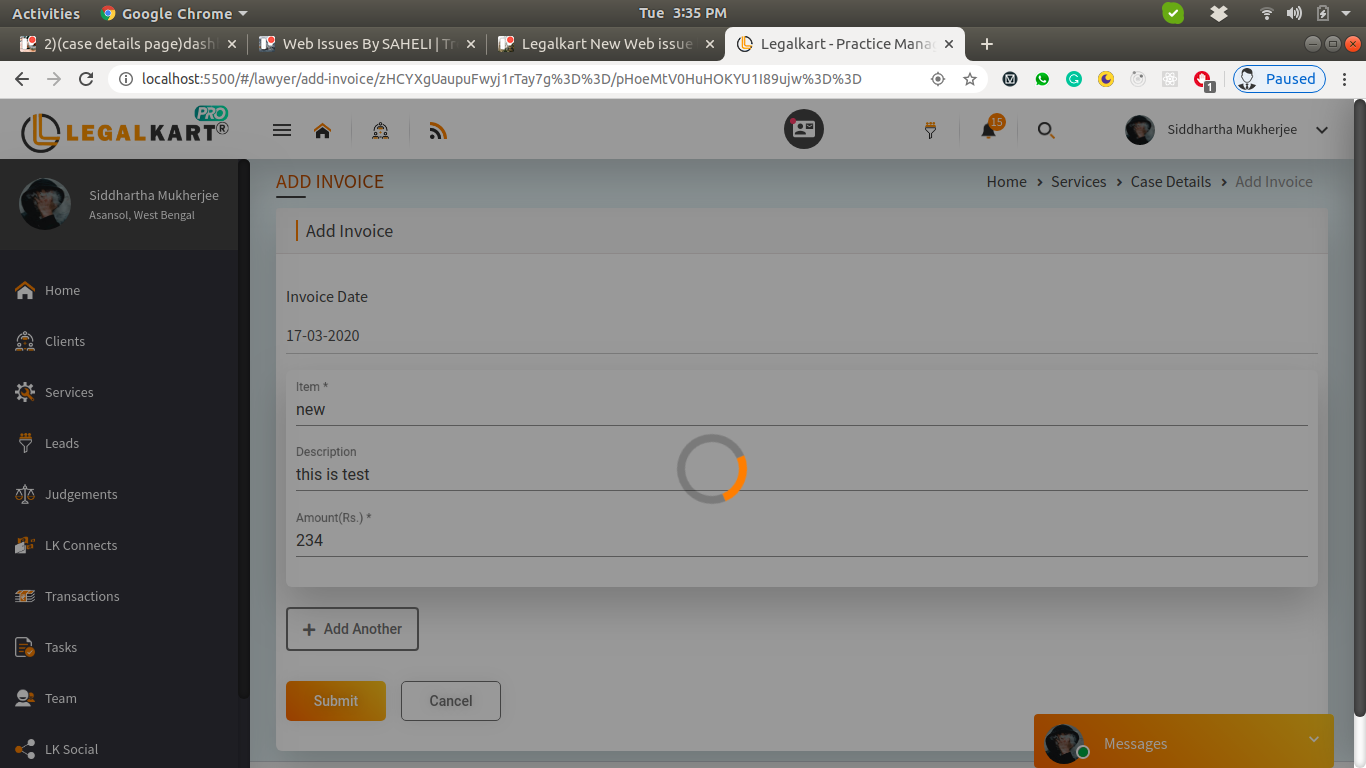
Task: Open Transactions in the sidebar
Action: (82, 596)
